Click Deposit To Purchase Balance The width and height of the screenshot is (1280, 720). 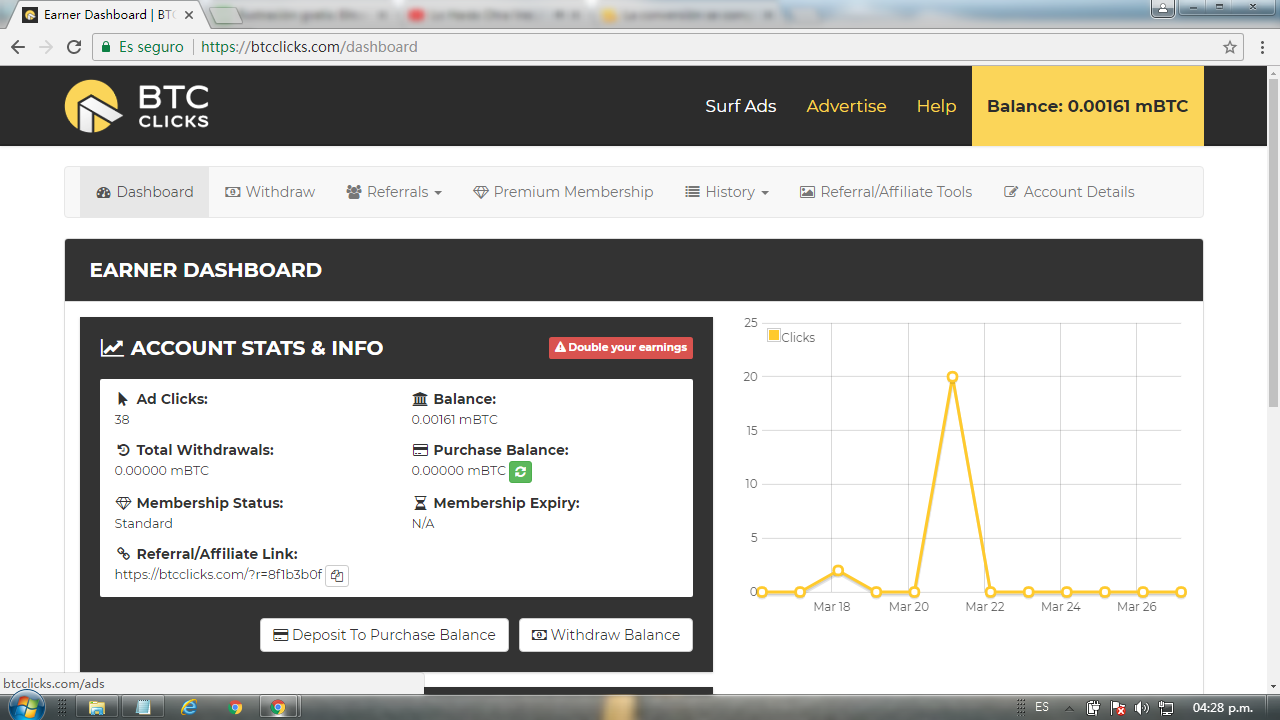coord(384,635)
